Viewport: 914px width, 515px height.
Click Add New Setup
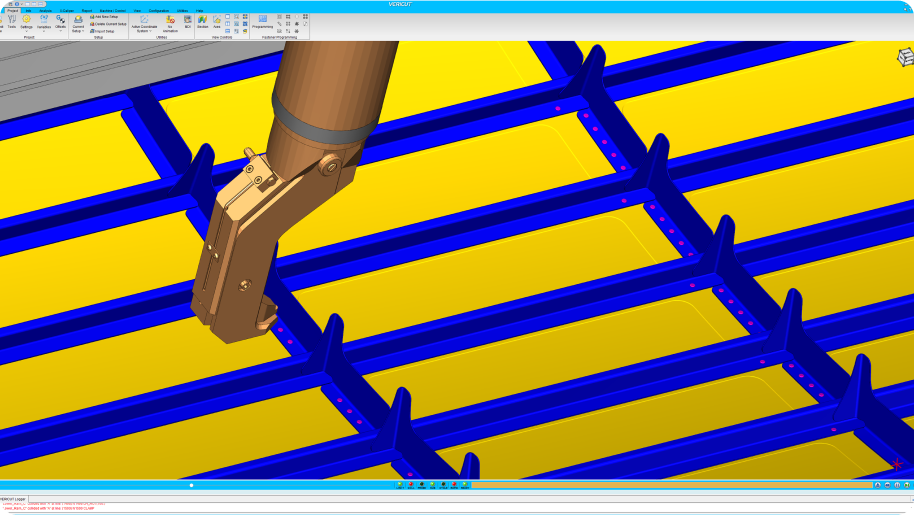pos(105,17)
